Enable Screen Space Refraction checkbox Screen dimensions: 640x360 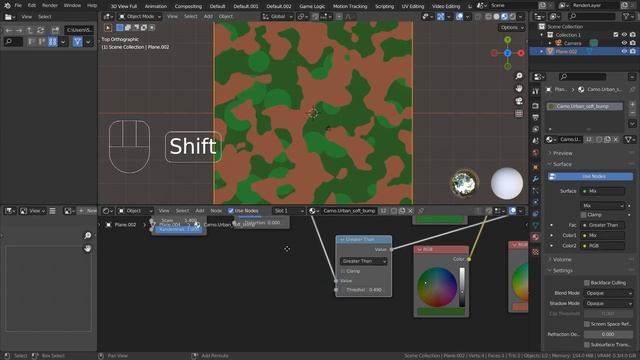click(x=587, y=324)
